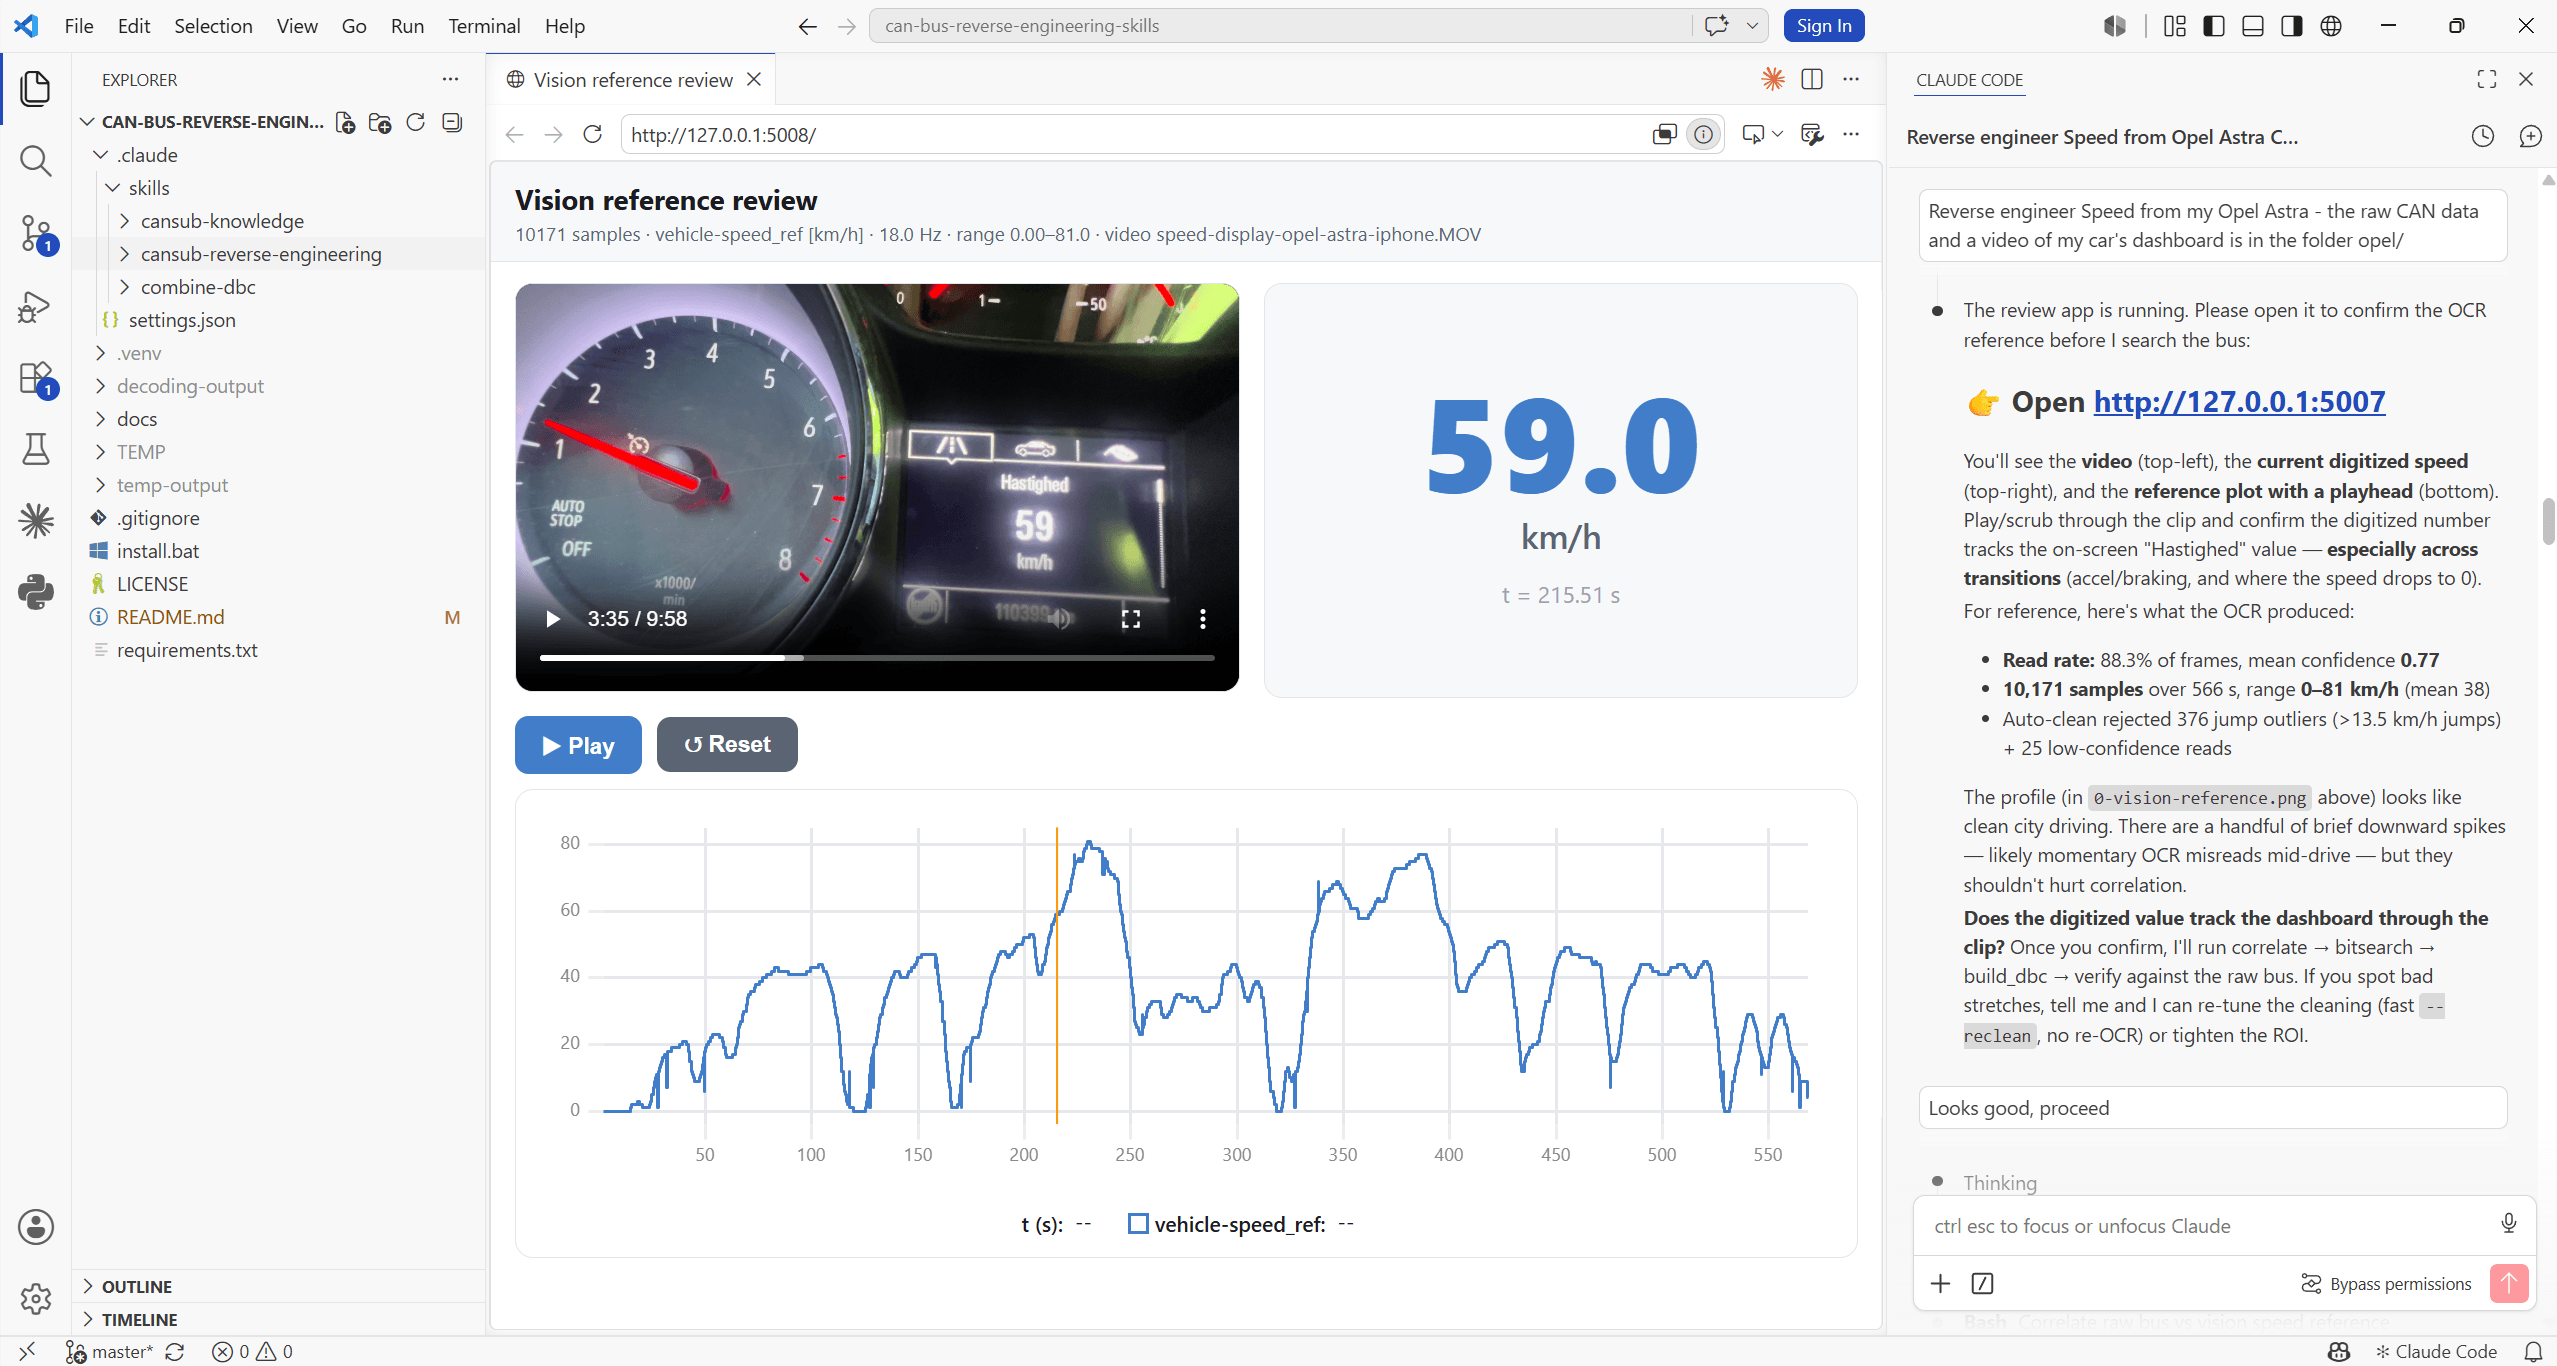This screenshot has height=1366, width=2557.
Task: Open the Extensions view
Action: [36, 379]
